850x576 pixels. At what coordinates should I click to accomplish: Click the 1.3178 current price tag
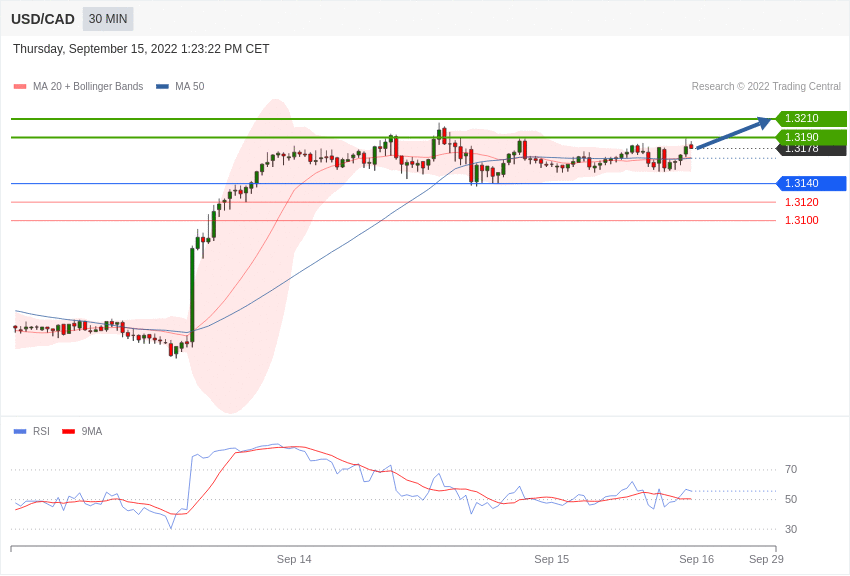(x=811, y=150)
